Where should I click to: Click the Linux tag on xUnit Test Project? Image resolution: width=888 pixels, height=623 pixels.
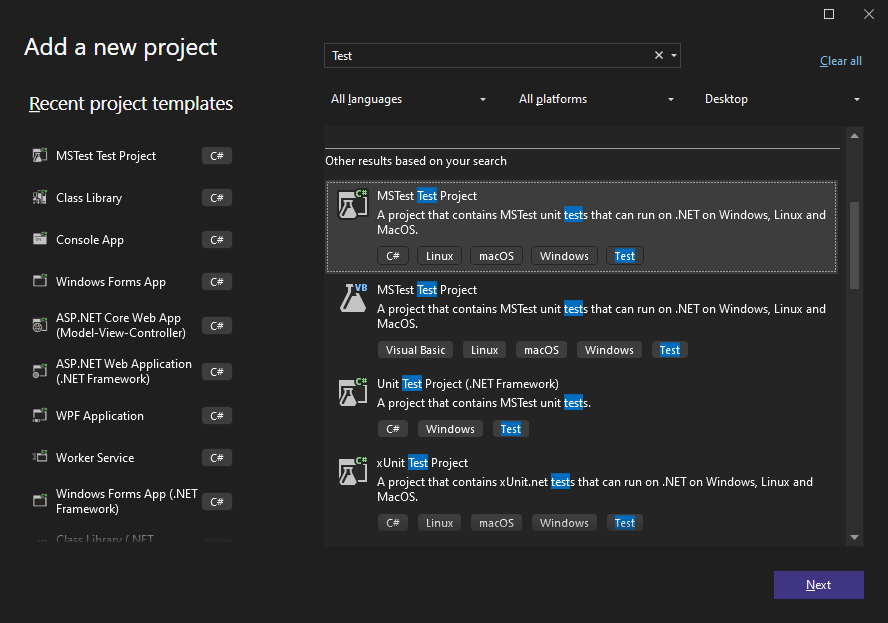pos(439,523)
